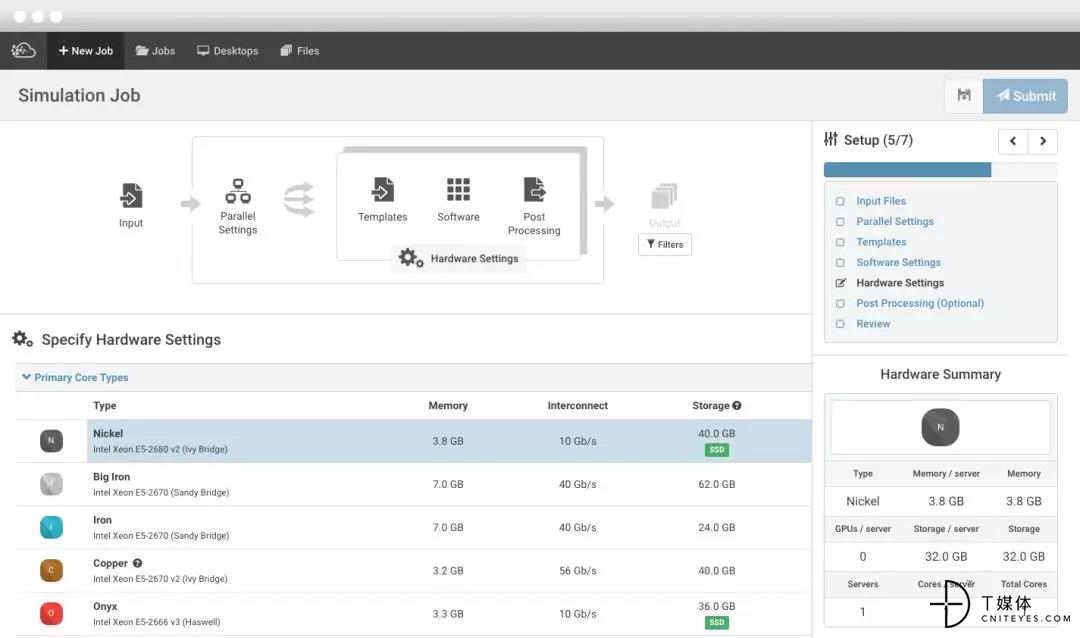Open the Jobs menu item
1080x638 pixels.
click(x=156, y=51)
